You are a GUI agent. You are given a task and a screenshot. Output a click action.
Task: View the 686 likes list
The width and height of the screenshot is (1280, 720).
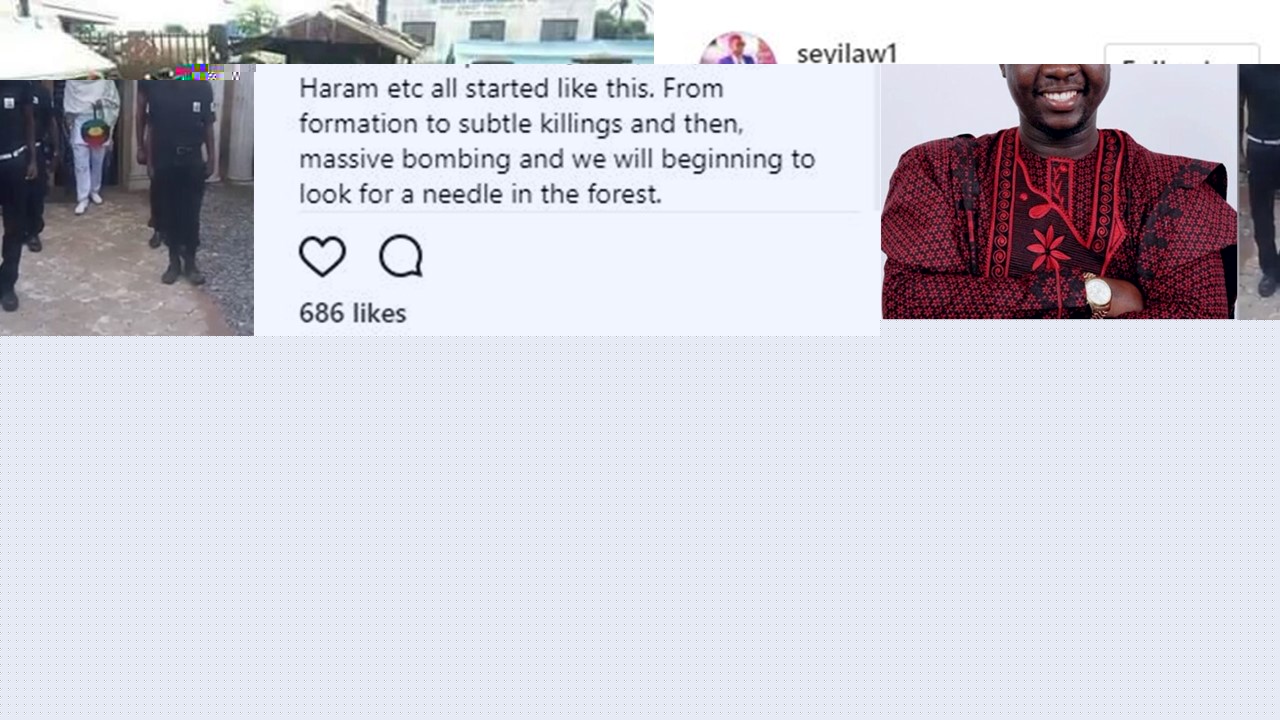tap(352, 313)
